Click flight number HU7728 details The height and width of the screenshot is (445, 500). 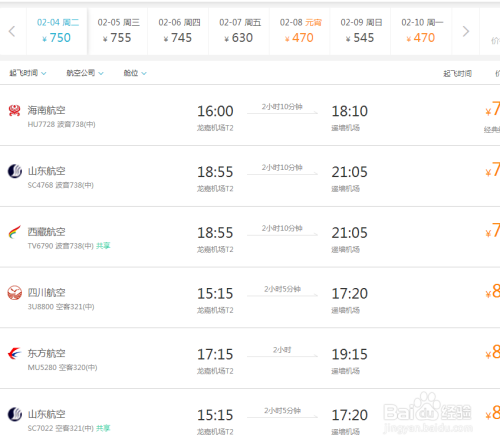[61, 124]
